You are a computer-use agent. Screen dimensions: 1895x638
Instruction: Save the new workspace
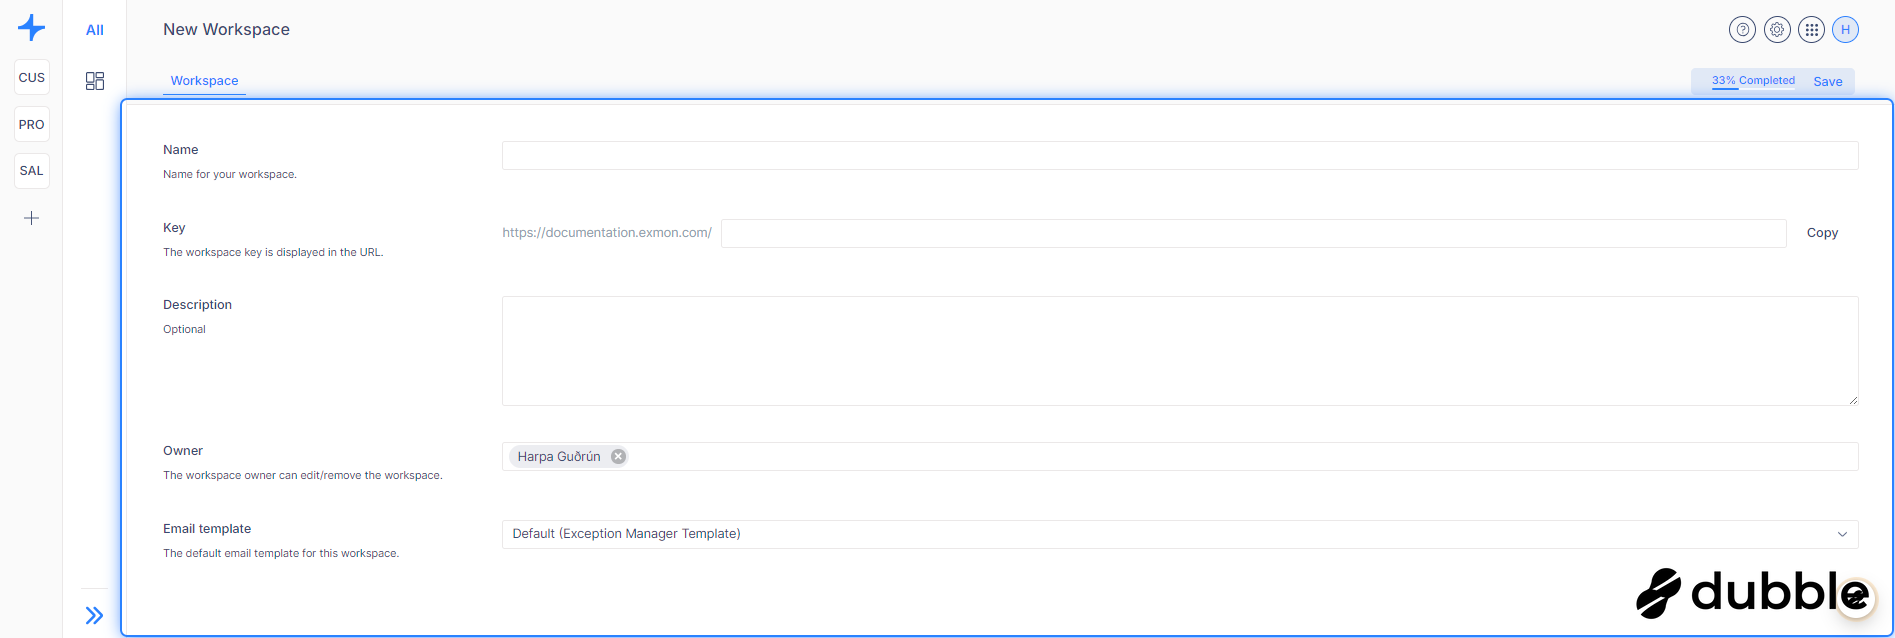tap(1828, 82)
